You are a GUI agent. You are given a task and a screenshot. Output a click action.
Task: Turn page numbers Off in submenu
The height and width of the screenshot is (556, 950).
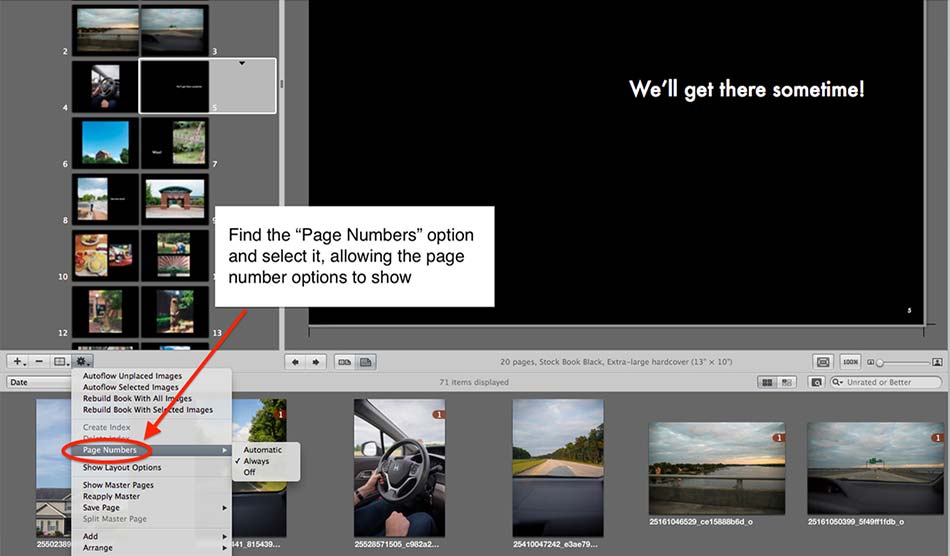pyautogui.click(x=250, y=472)
